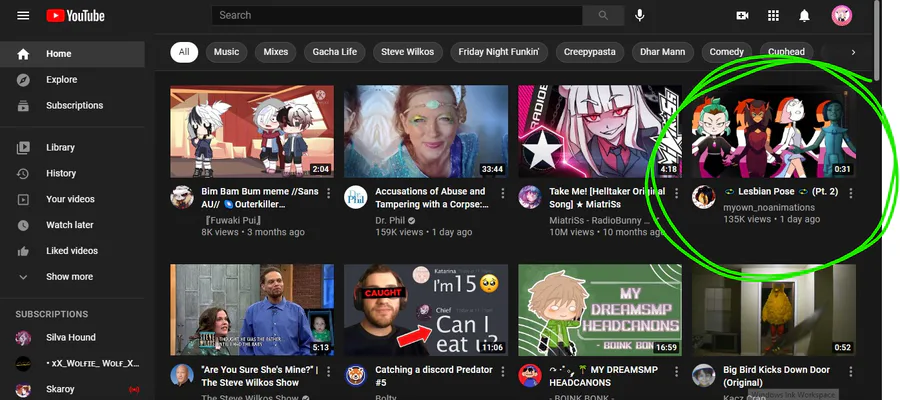Viewport: 900px width, 400px height.
Task: Open Your videos in the sidebar
Action: [72, 199]
